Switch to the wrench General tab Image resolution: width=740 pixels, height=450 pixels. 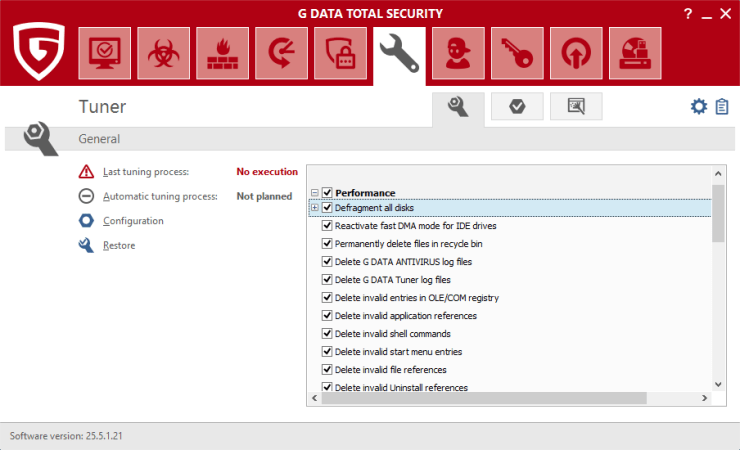(458, 107)
